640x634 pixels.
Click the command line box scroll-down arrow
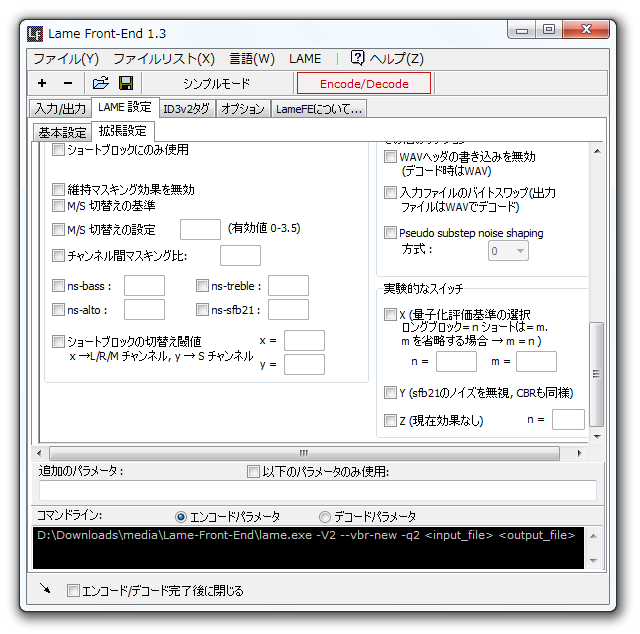(593, 561)
